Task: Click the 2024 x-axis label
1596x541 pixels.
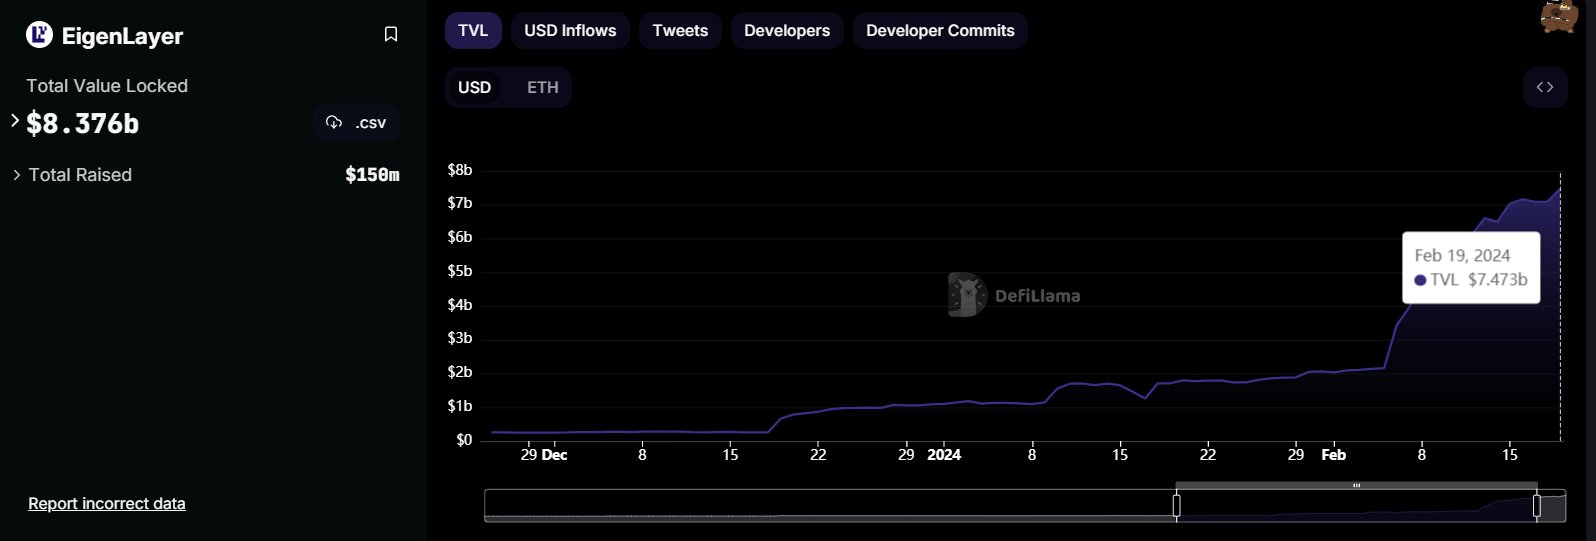Action: 944,454
